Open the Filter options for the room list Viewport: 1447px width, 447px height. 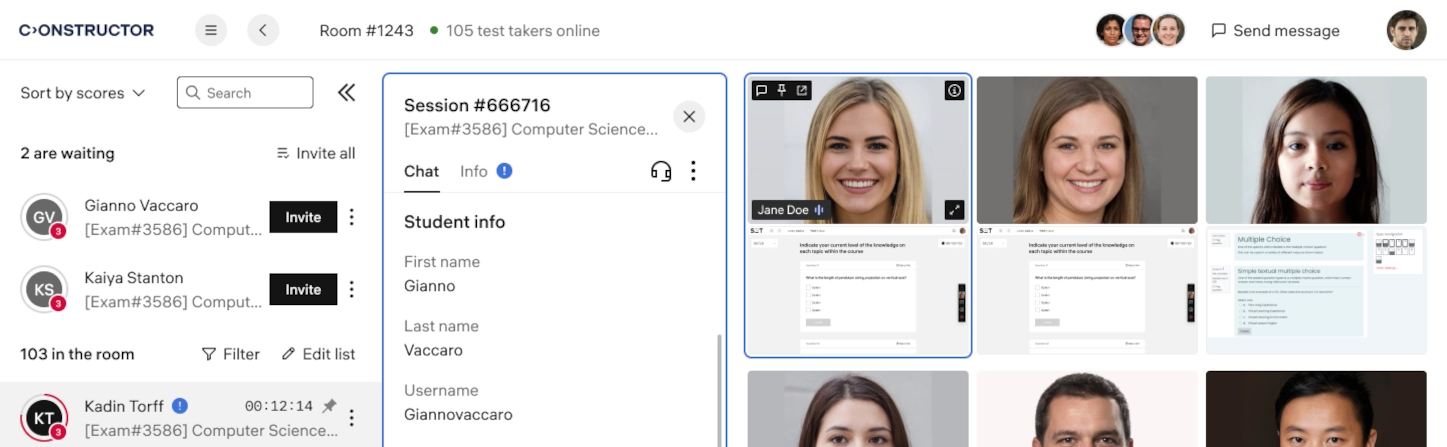(231, 354)
